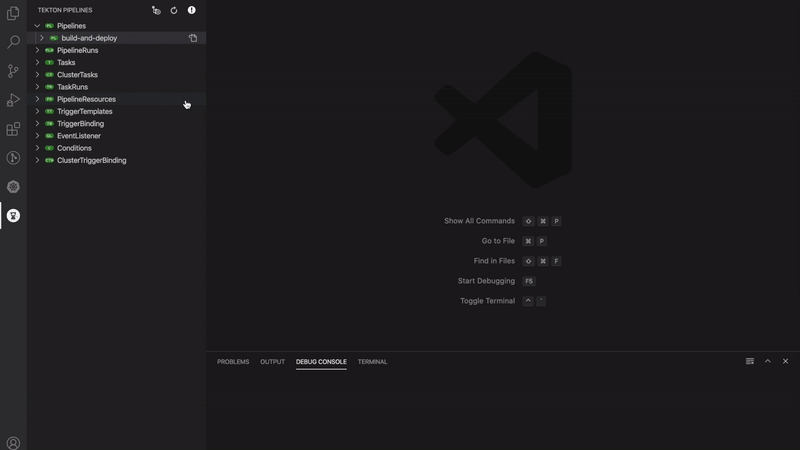The width and height of the screenshot is (800, 450).
Task: Click the green icon beside TriggerTemplates
Action: [49, 111]
